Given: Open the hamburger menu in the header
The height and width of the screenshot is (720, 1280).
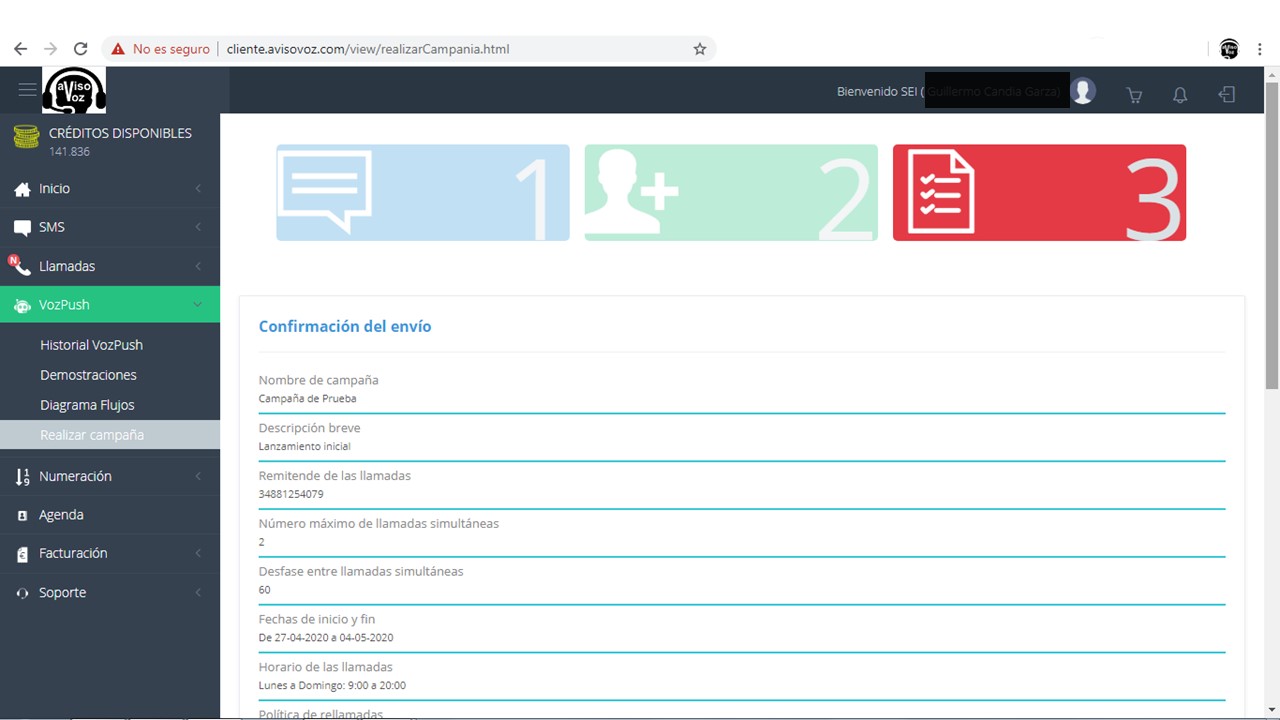Looking at the screenshot, I should point(27,90).
